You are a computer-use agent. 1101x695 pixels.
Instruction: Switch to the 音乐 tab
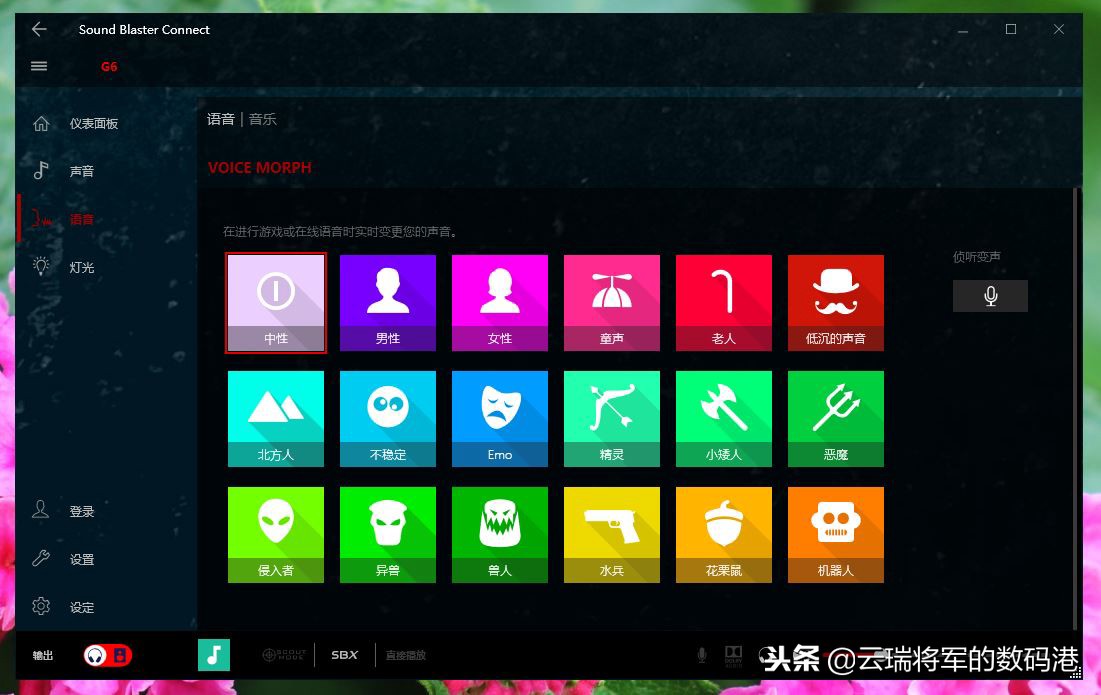point(263,119)
